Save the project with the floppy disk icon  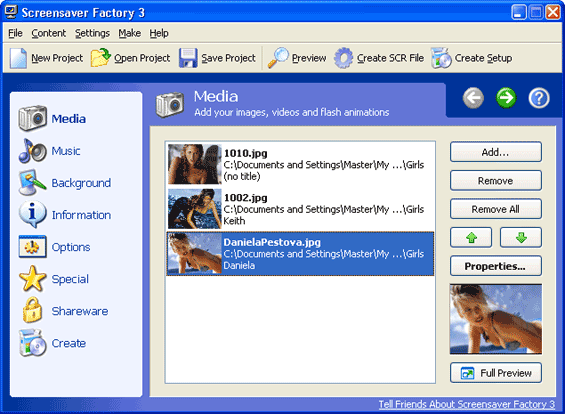pos(188,58)
